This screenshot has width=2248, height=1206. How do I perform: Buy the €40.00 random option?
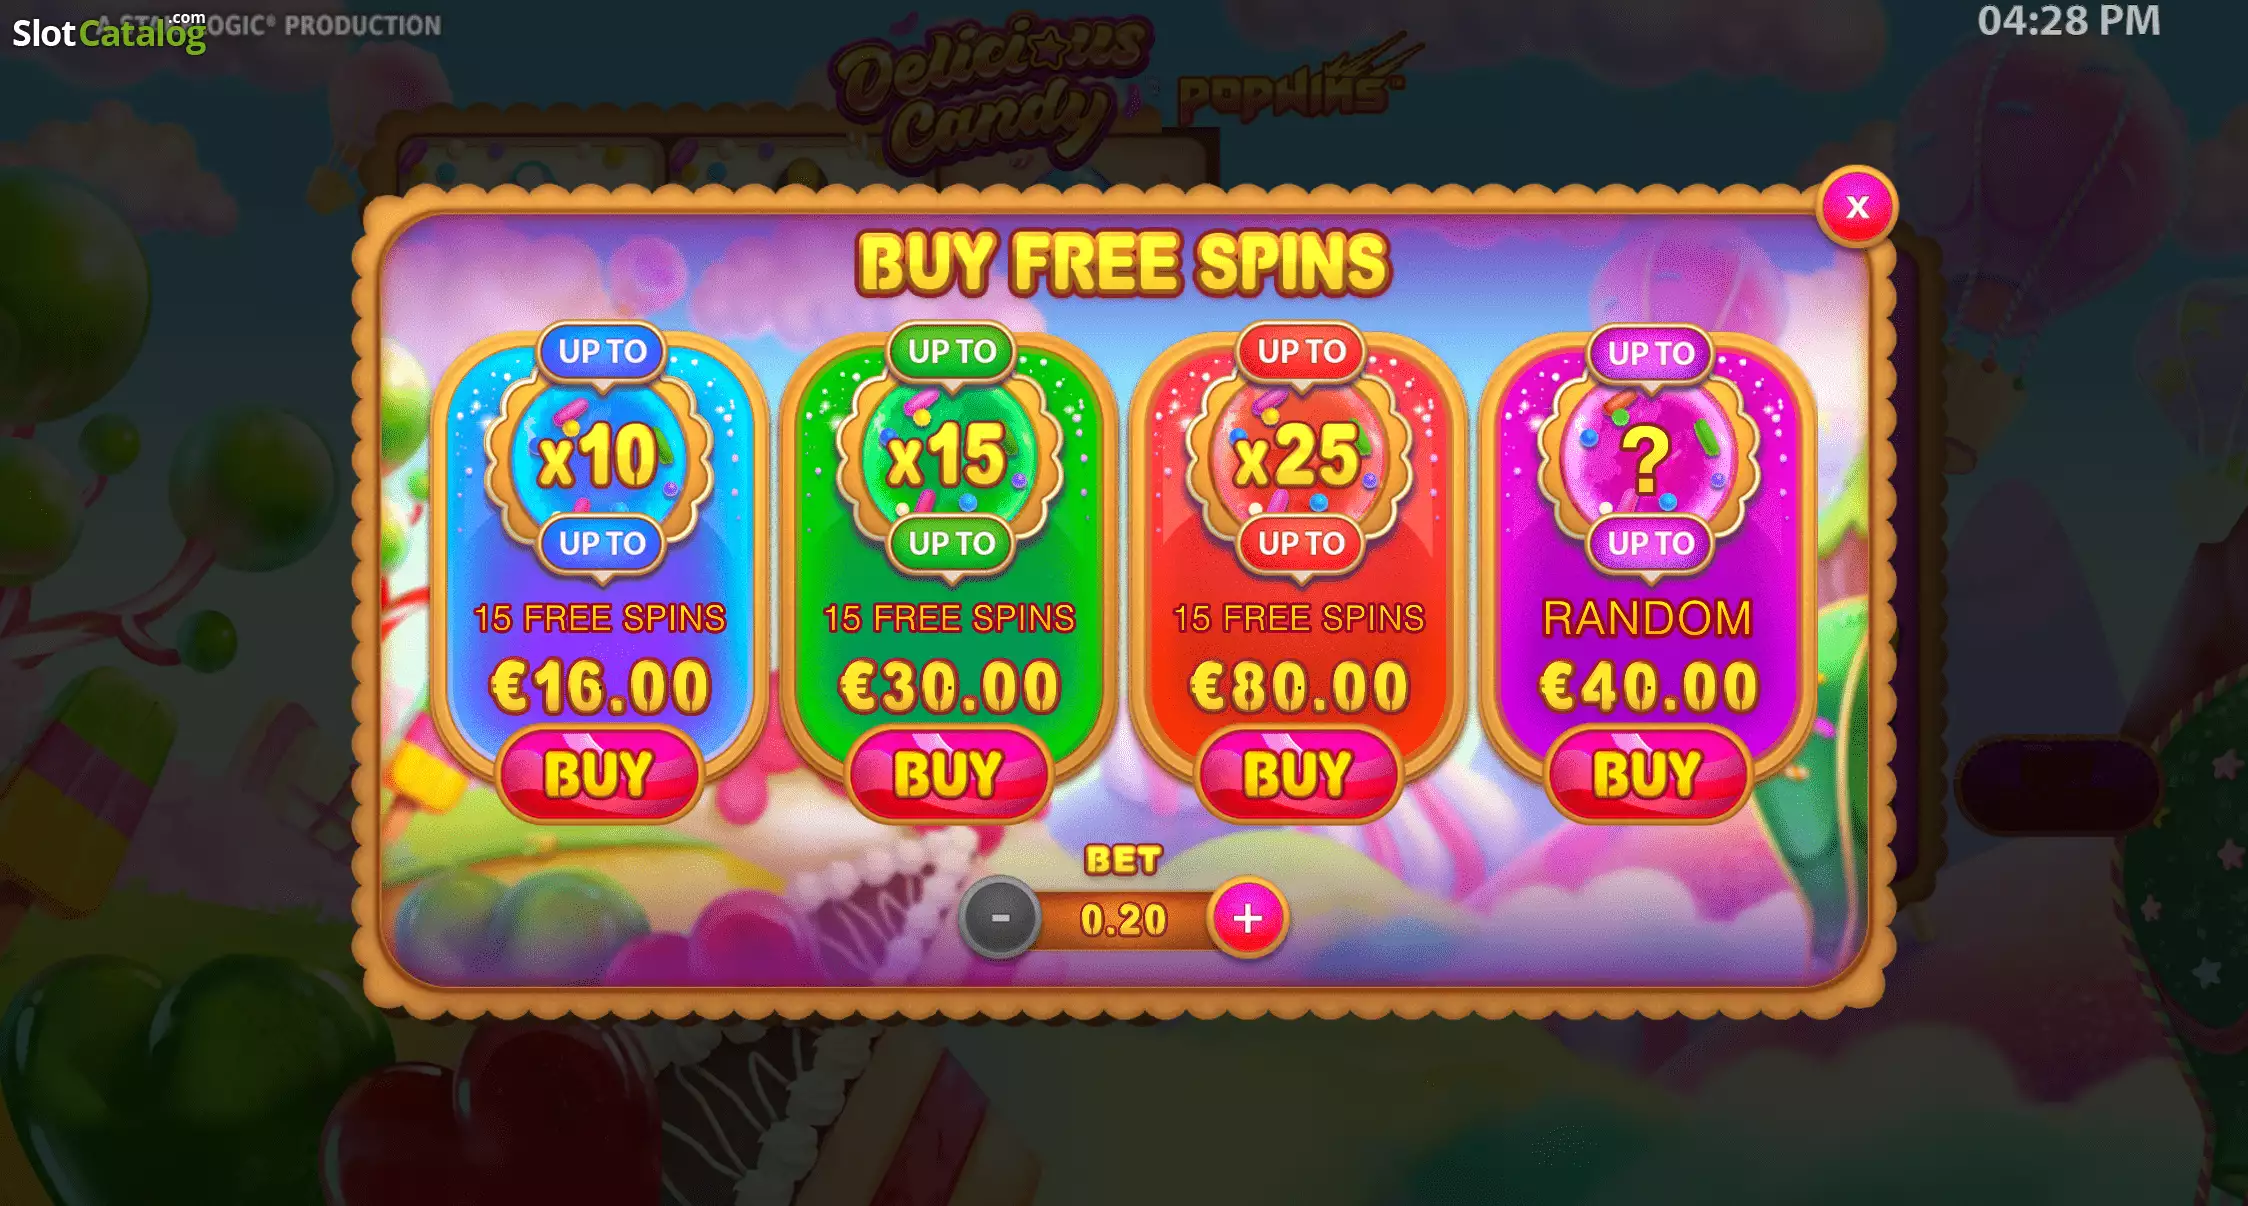point(1647,774)
